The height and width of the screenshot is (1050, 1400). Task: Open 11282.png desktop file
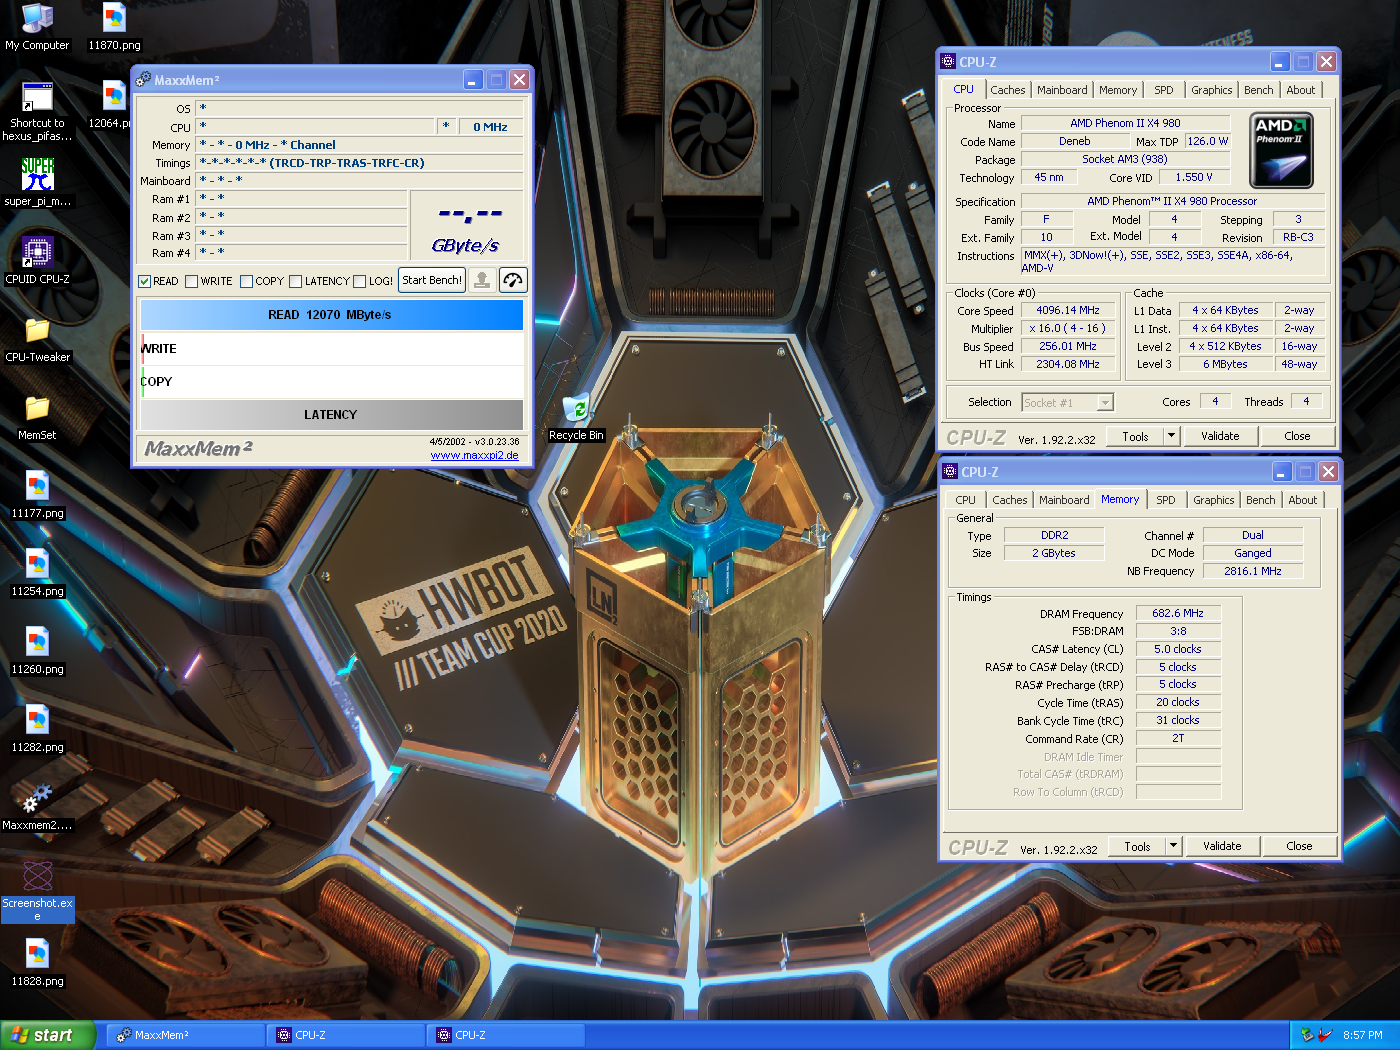point(37,729)
